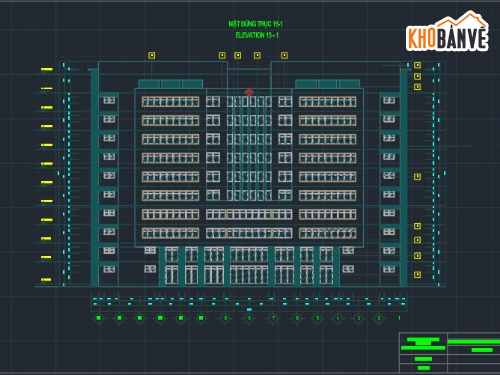Image resolution: width=500 pixels, height=375 pixels.
Task: Pick grid axis bubble 7
Action: click(273, 318)
